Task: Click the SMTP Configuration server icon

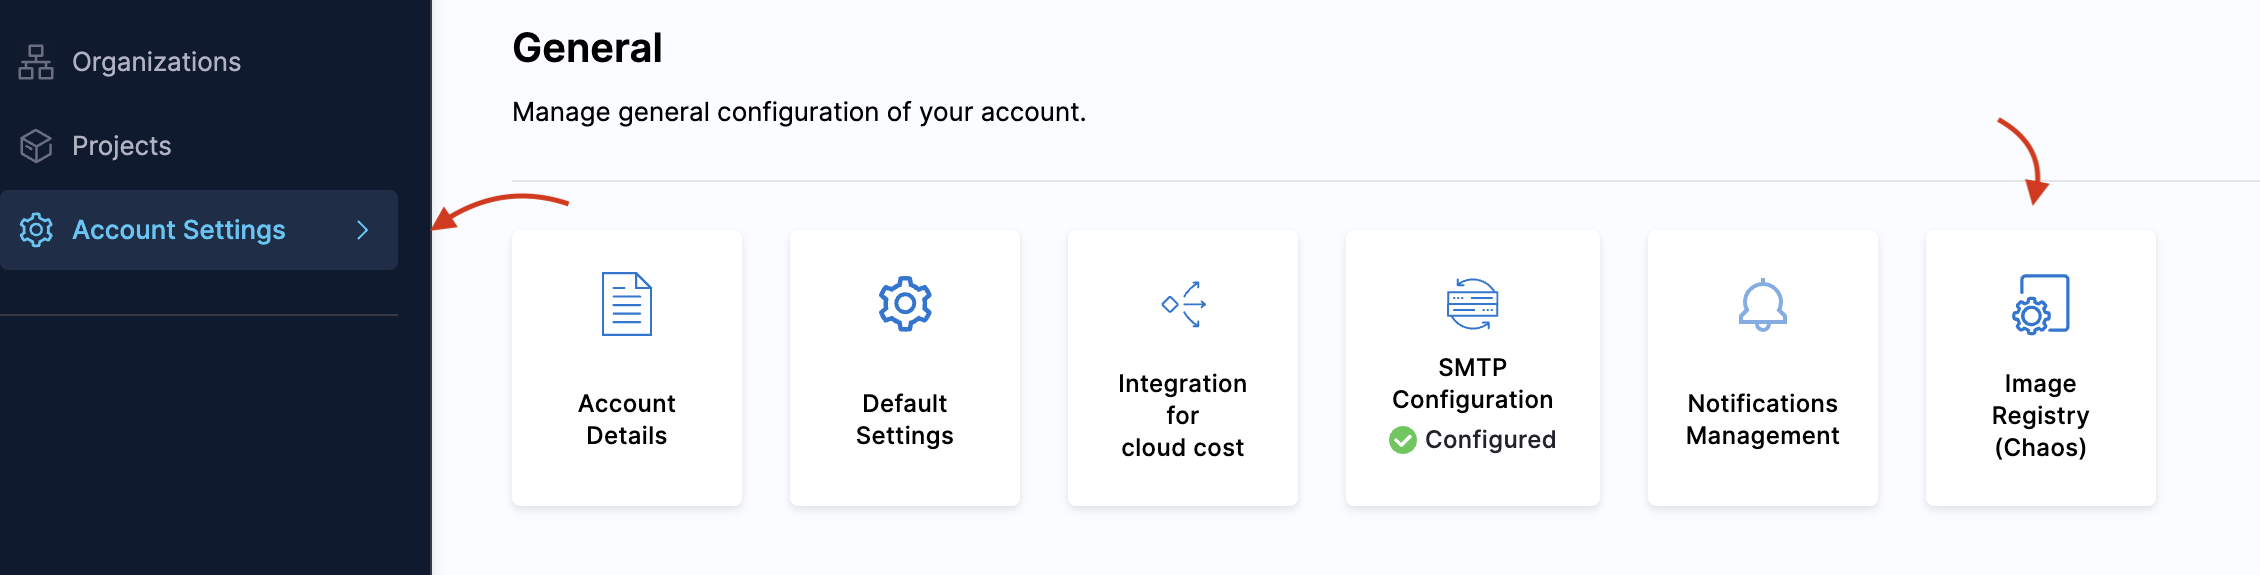Action: click(1472, 304)
